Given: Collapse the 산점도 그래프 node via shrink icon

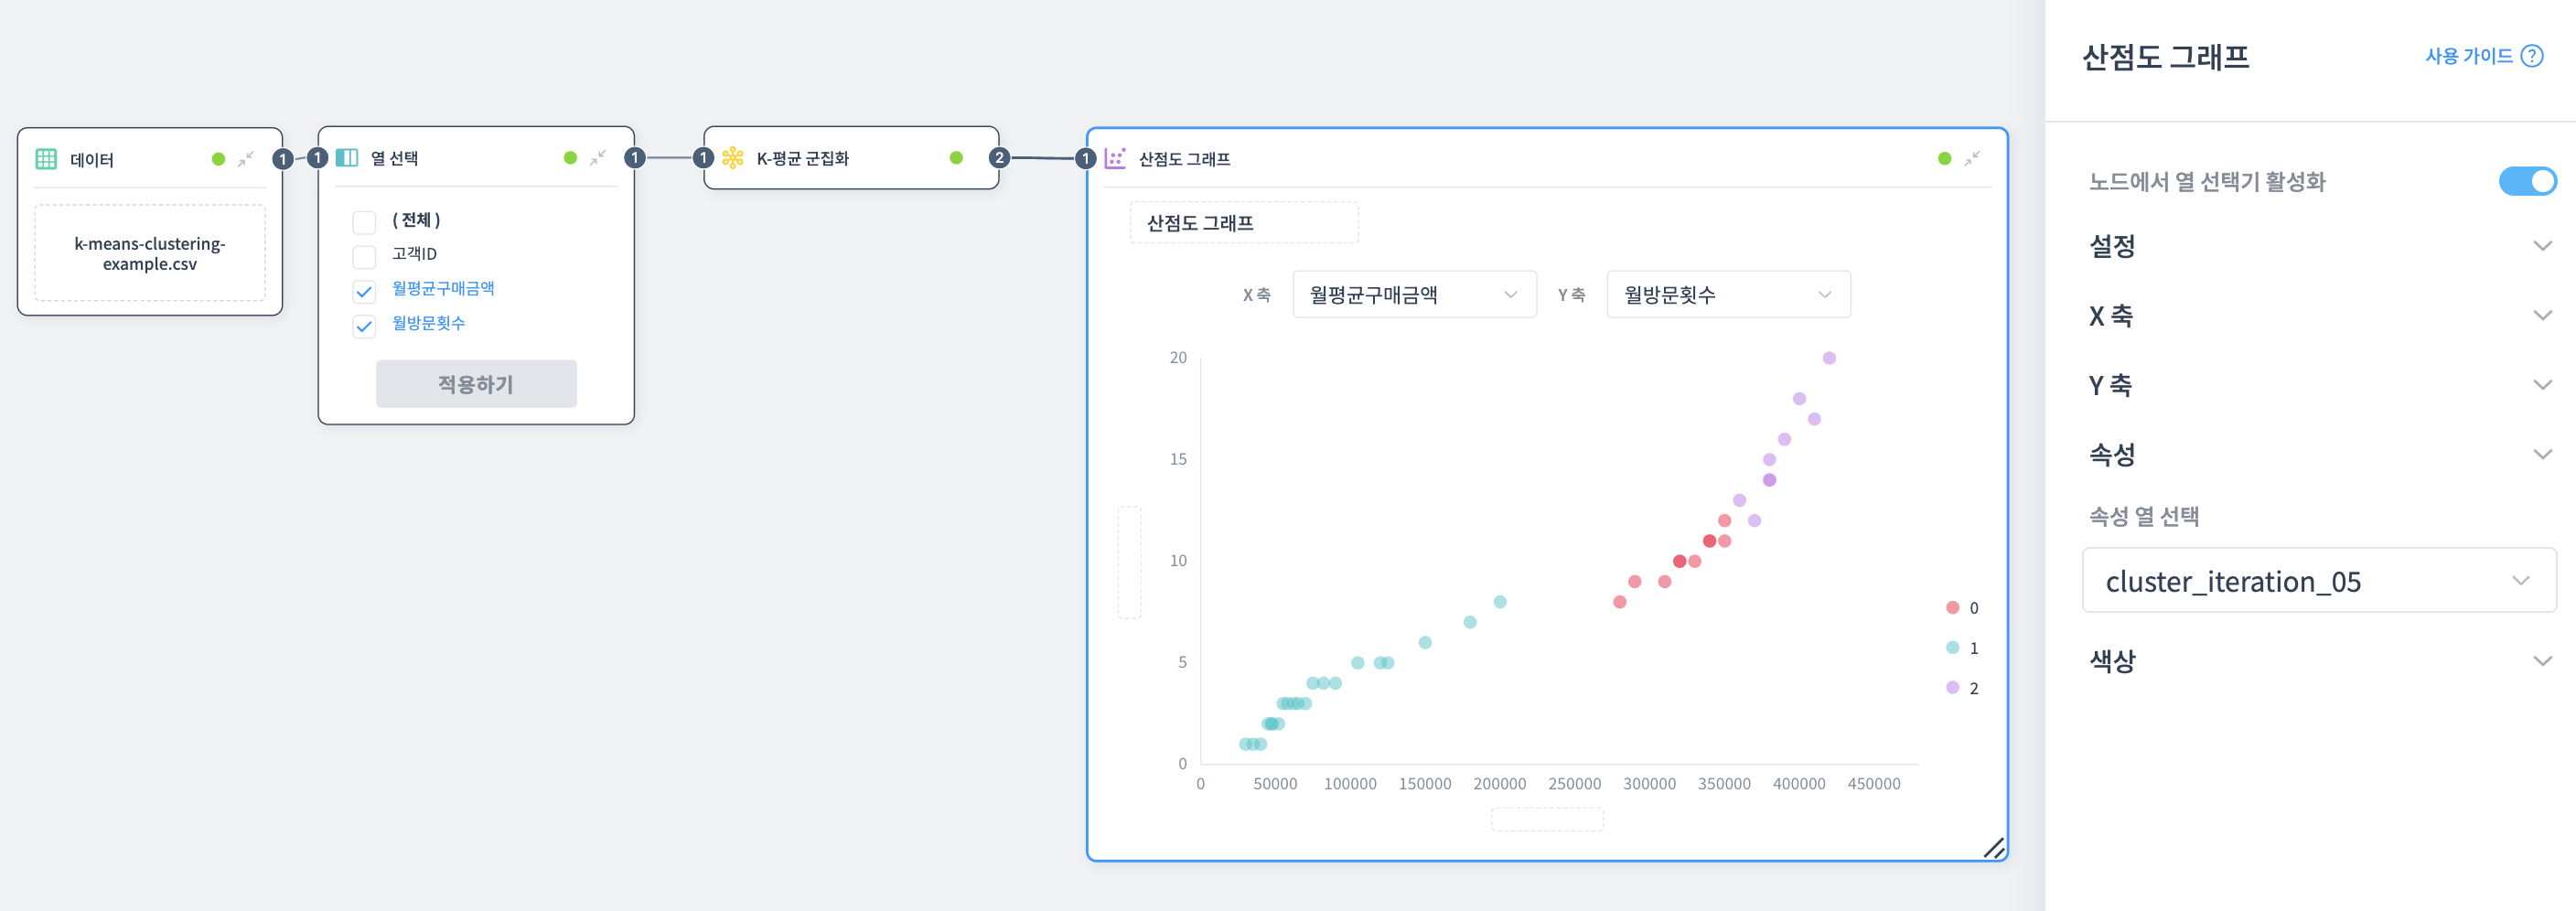Looking at the screenshot, I should (1970, 157).
